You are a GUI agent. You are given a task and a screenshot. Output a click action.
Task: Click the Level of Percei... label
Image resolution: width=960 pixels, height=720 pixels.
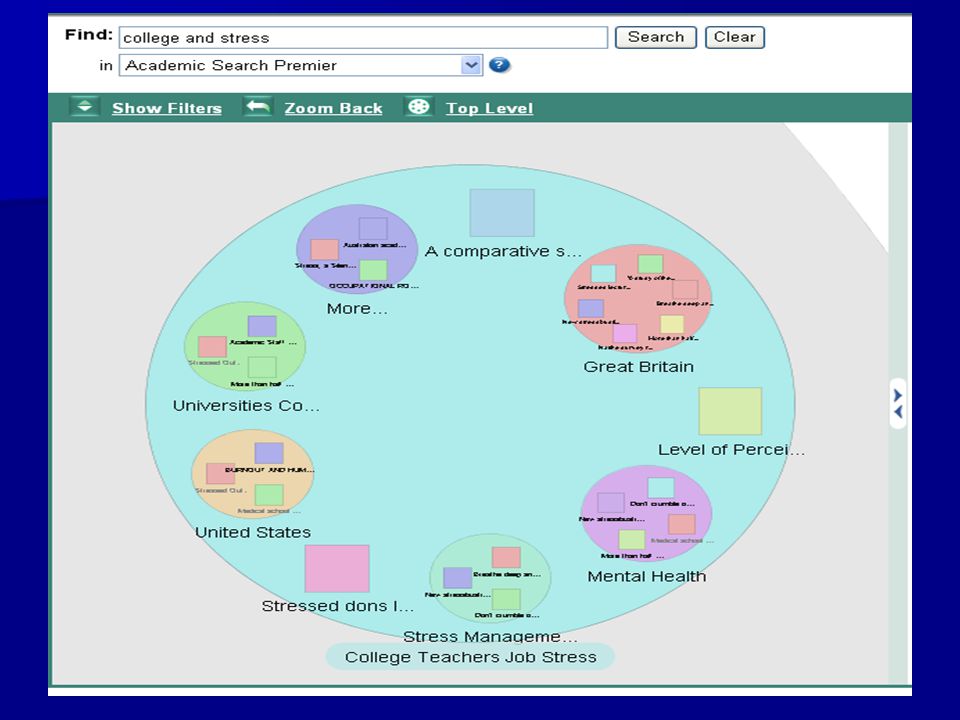click(x=732, y=450)
